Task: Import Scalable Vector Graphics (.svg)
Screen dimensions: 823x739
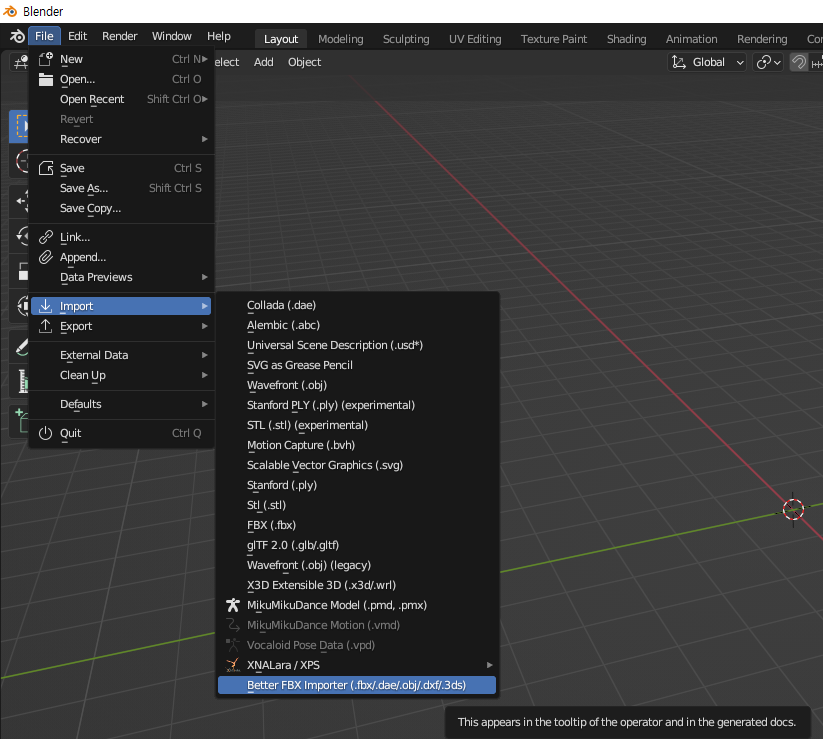Action: (357, 465)
